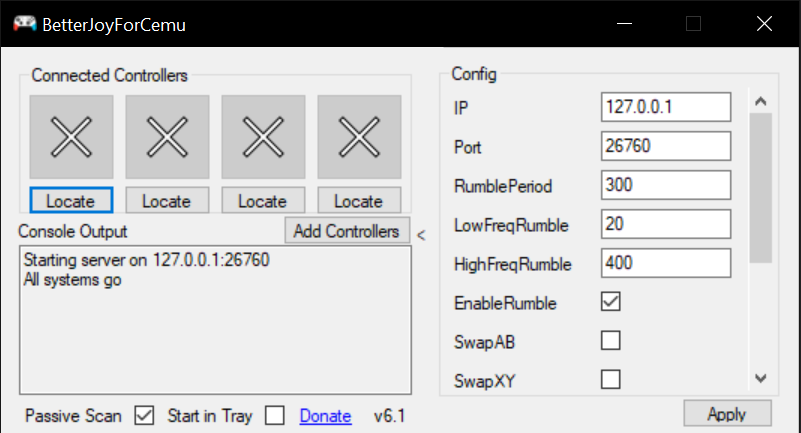Minimize the BetterJoyForCemu window
Viewport: 801px width, 433px height.
[624, 23]
